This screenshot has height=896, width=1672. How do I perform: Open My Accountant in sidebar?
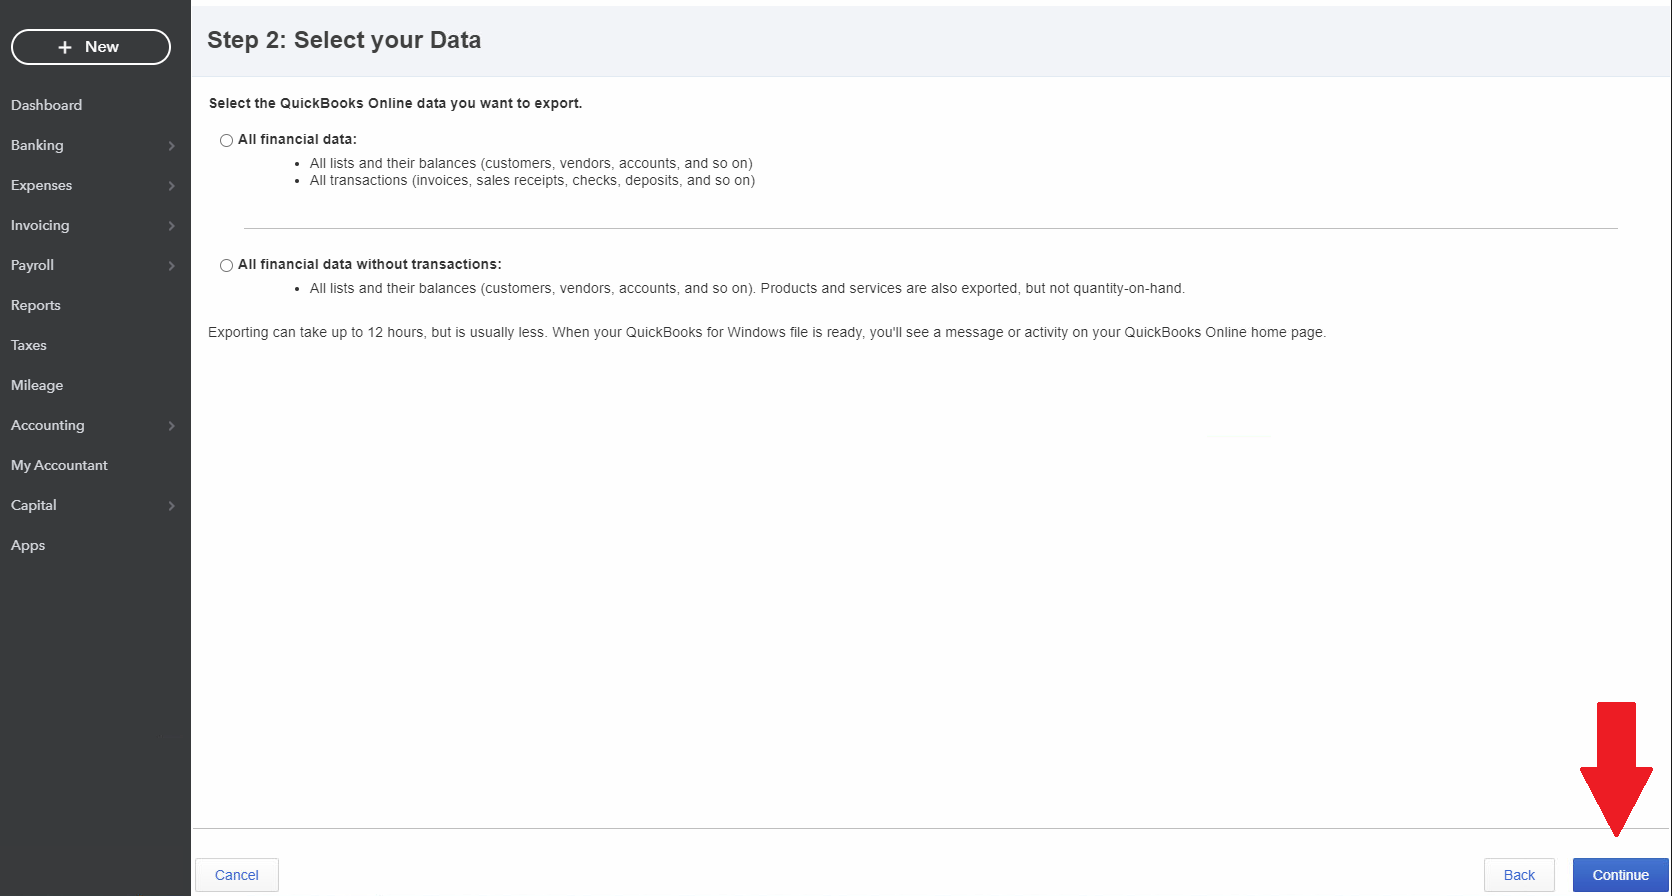point(59,465)
